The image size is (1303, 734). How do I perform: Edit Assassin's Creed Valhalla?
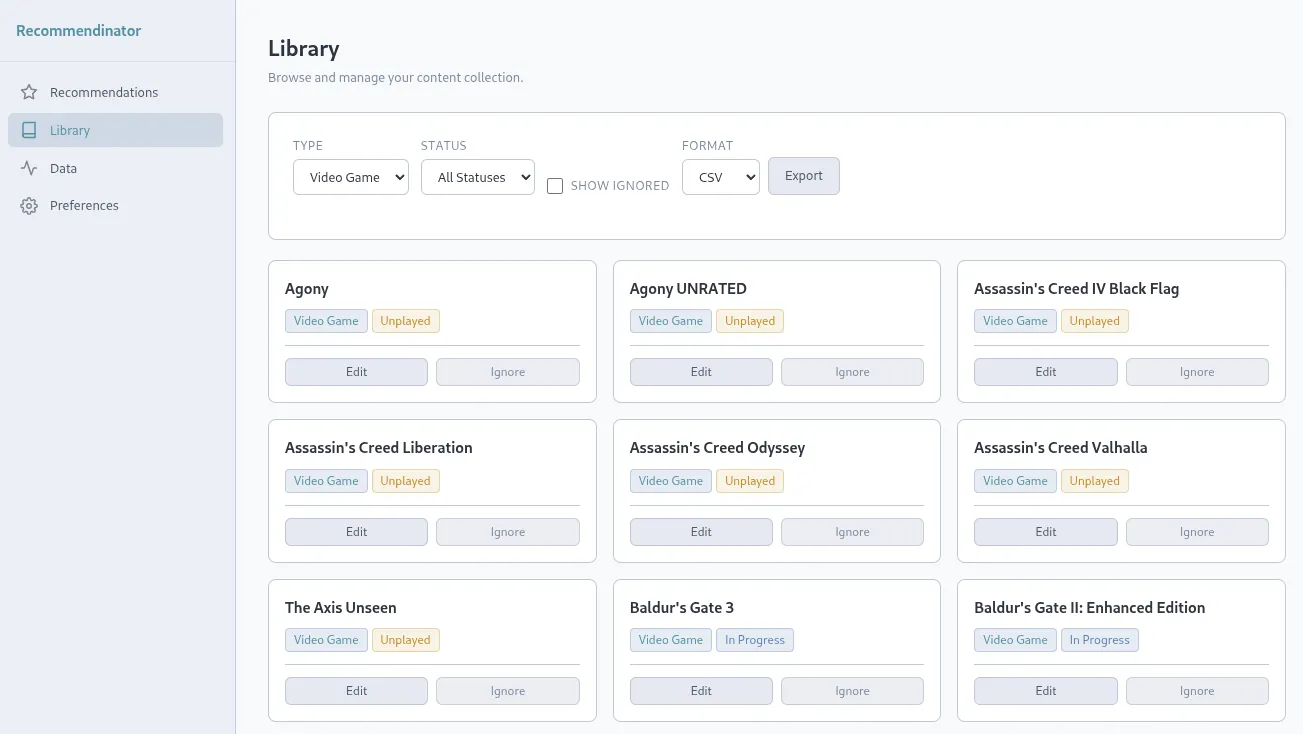1046,532
